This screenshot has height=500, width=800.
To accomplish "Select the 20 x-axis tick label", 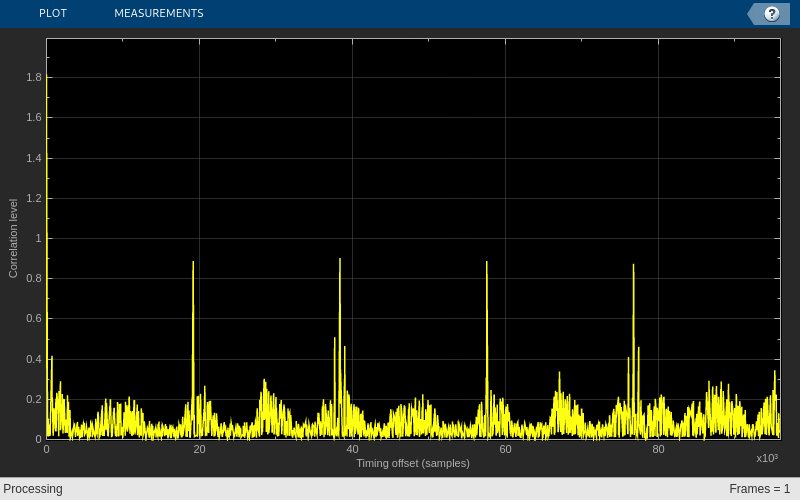I will pos(199,449).
